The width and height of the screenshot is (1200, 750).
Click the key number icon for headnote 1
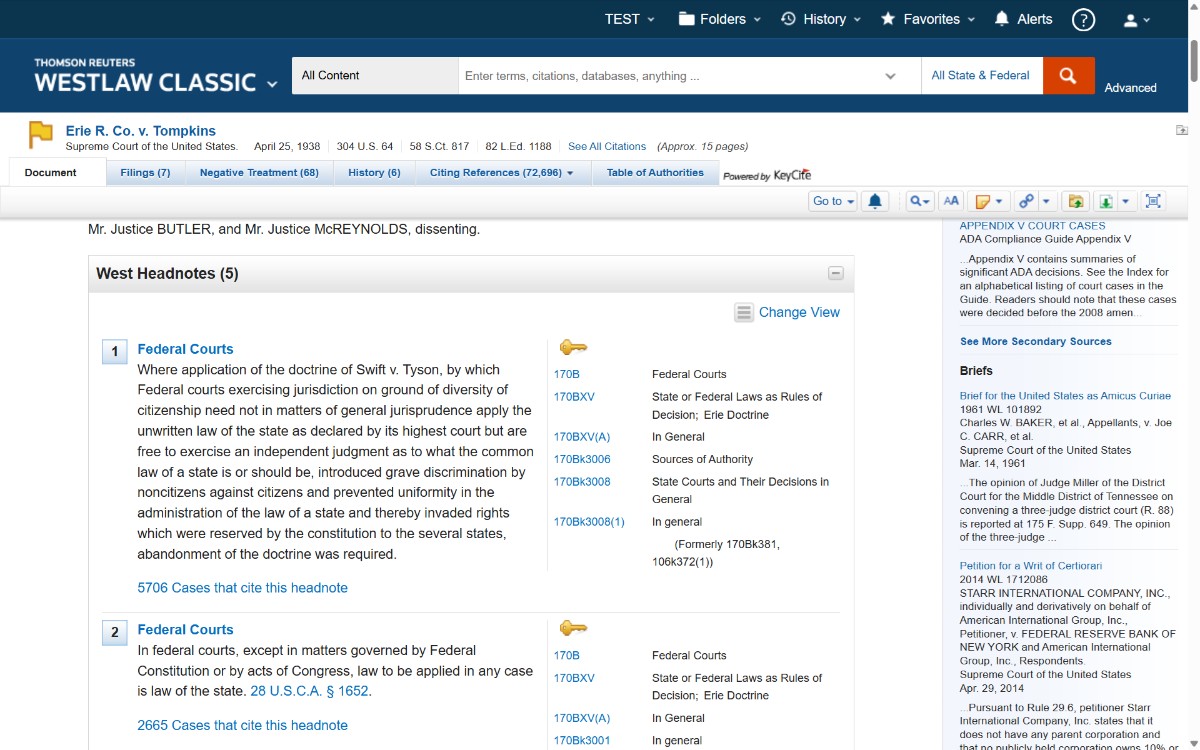coord(572,347)
